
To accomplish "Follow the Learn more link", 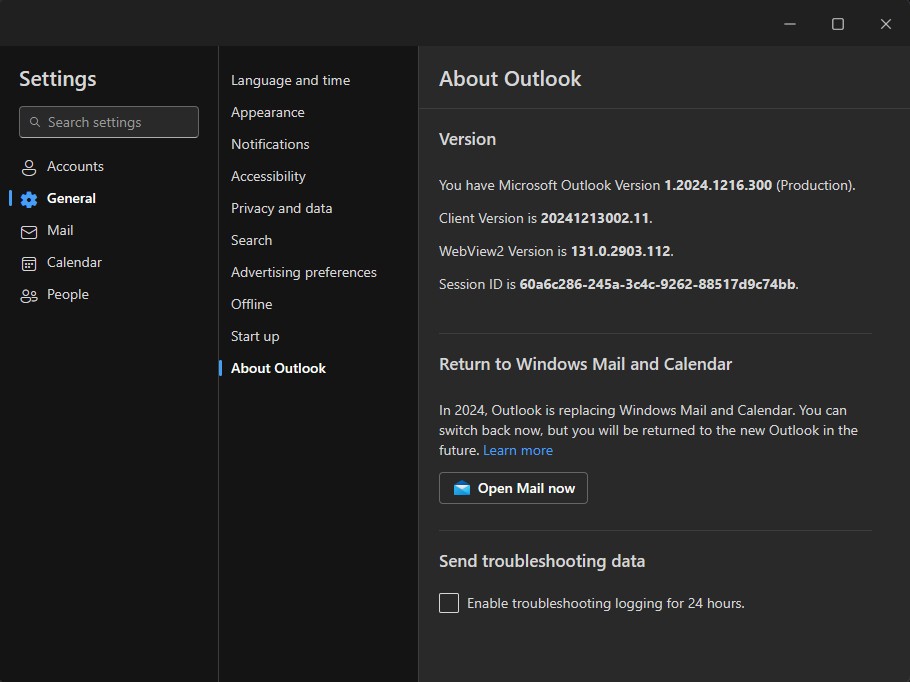I will 517,450.
